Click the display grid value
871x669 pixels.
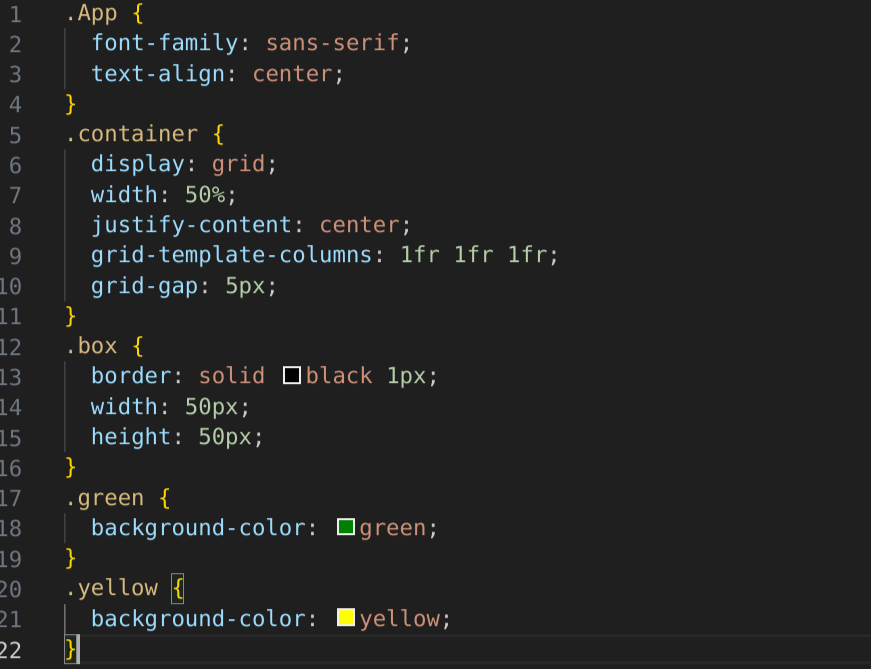[238, 164]
